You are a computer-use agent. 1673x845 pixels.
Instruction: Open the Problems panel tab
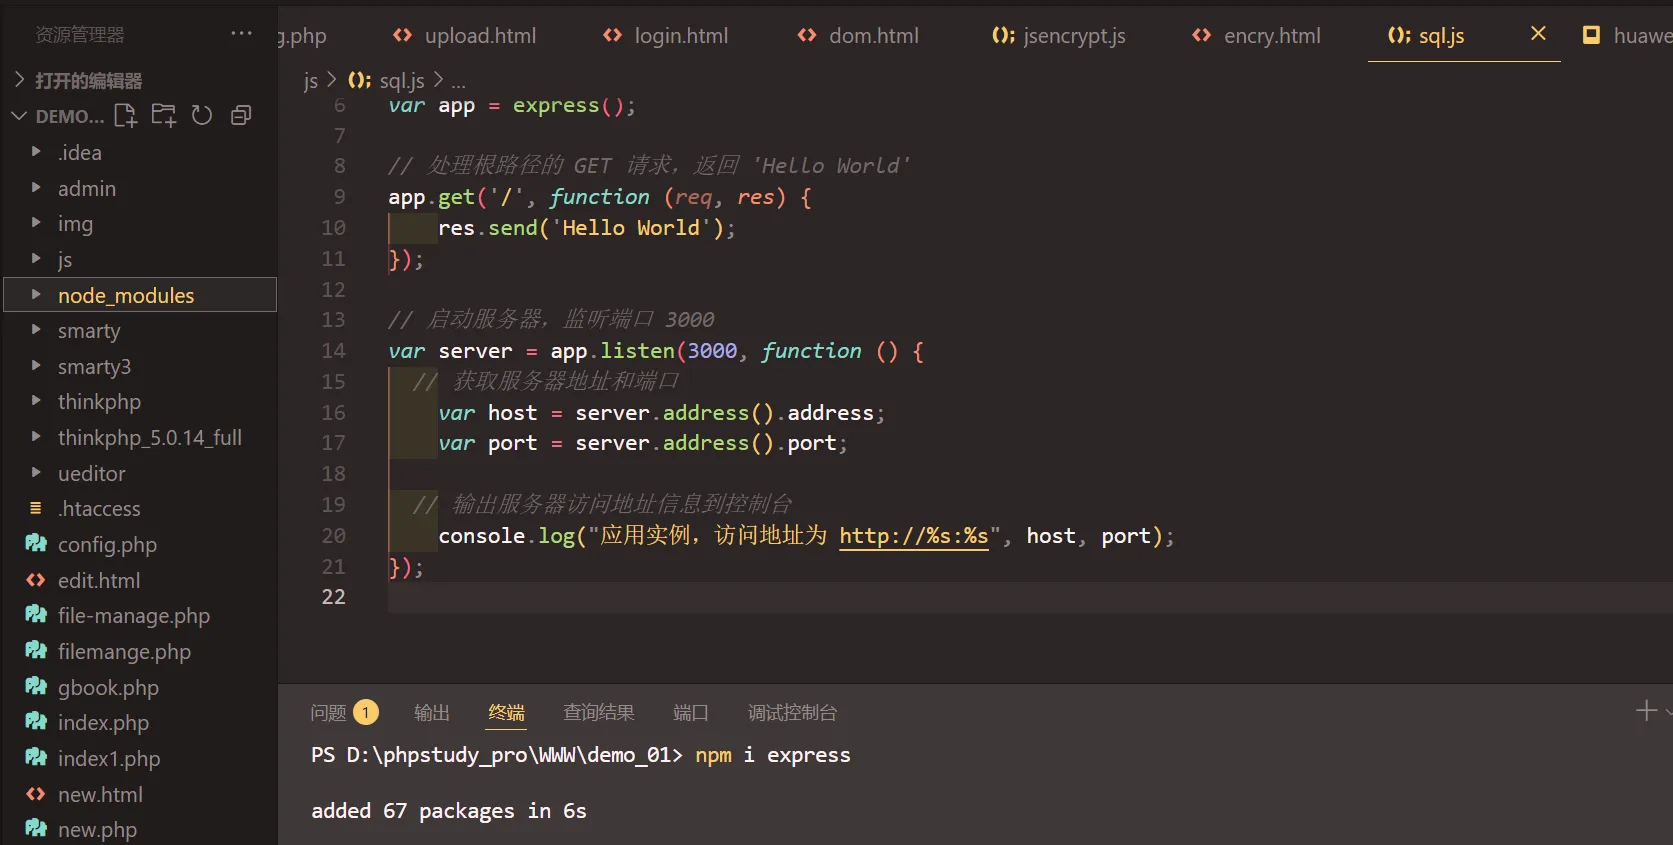pos(328,713)
